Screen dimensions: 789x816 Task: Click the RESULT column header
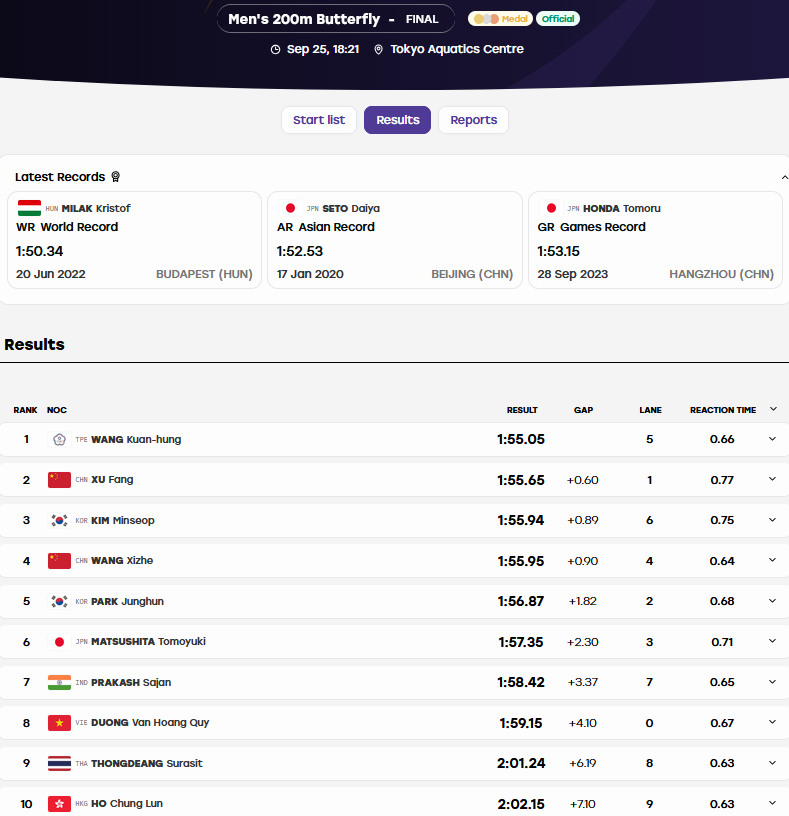522,410
